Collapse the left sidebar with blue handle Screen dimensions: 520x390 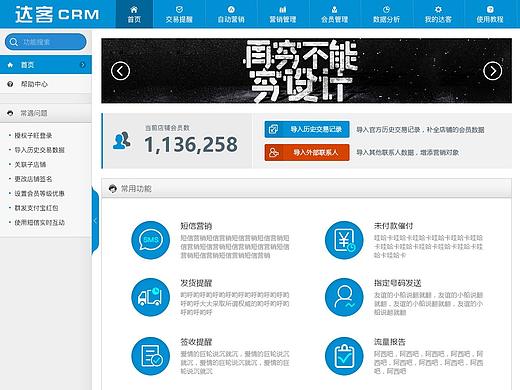pos(95,221)
